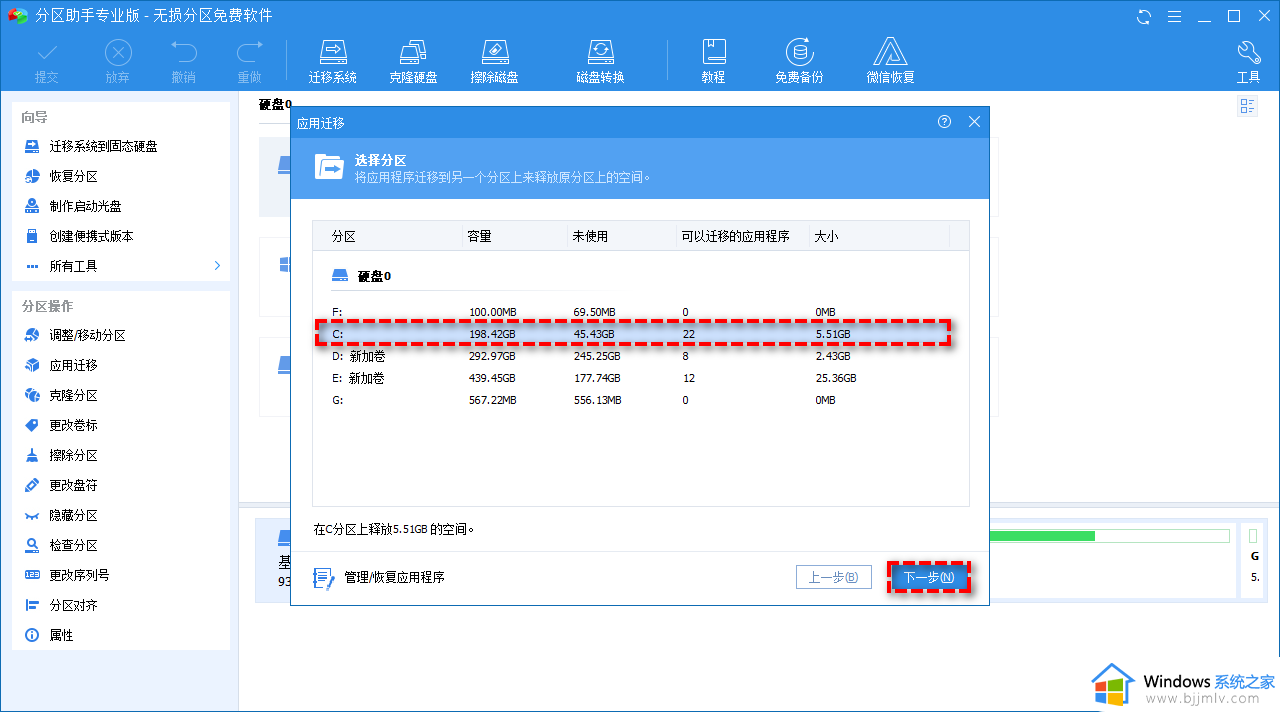Click the 分区对齐 sidebar icon
1280x712 pixels.
point(31,606)
